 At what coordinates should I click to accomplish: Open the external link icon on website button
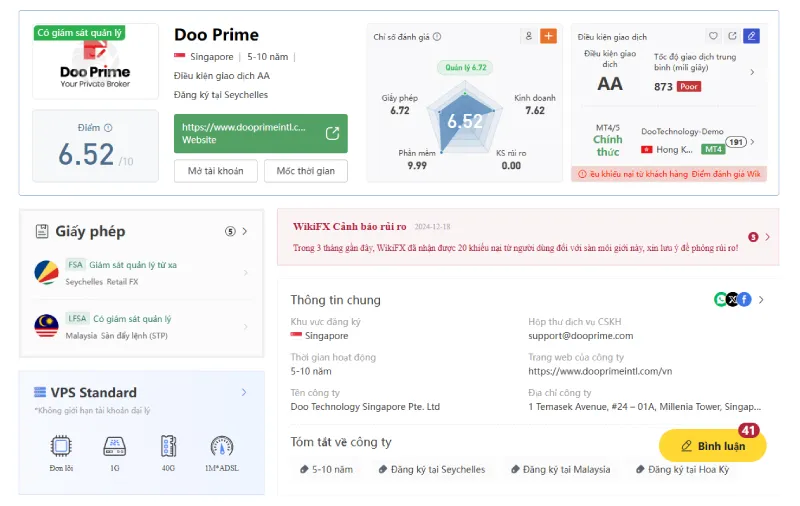point(332,133)
